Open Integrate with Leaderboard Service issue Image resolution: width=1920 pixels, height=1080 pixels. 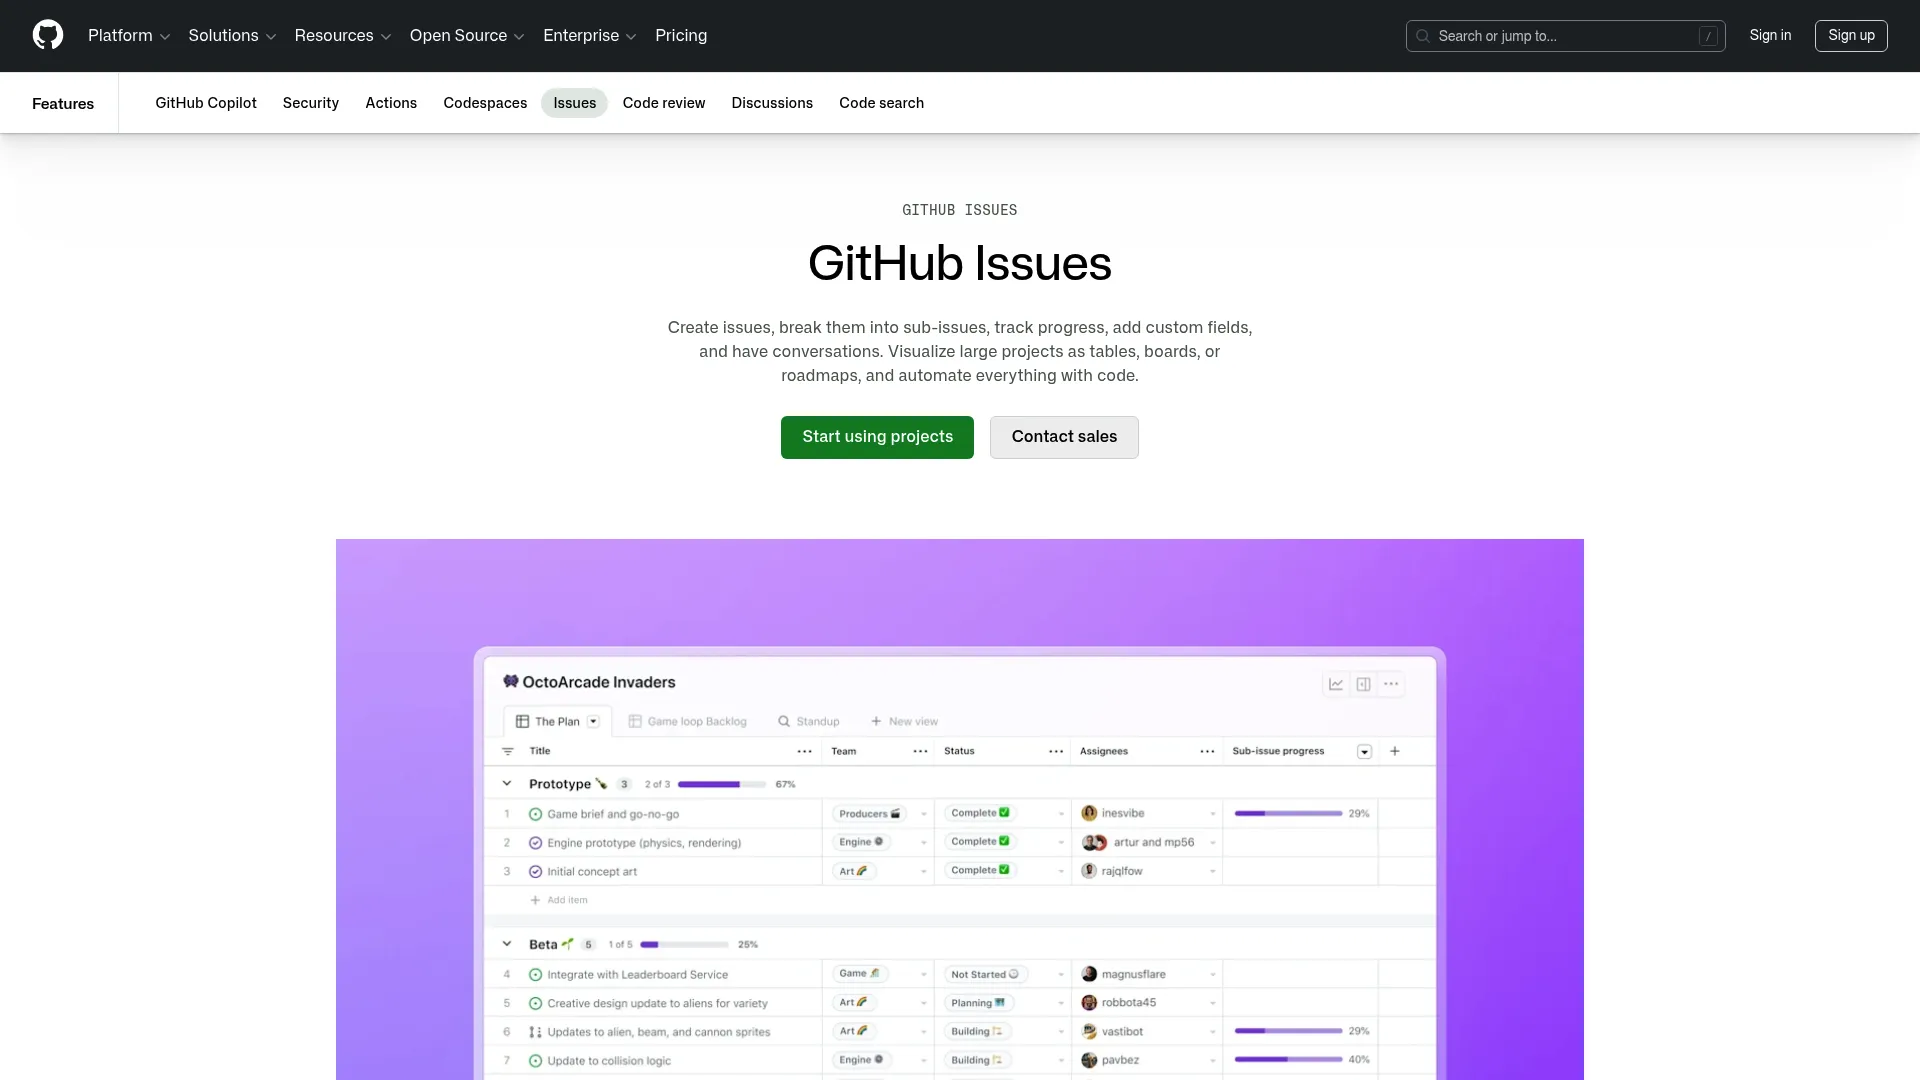tap(637, 975)
